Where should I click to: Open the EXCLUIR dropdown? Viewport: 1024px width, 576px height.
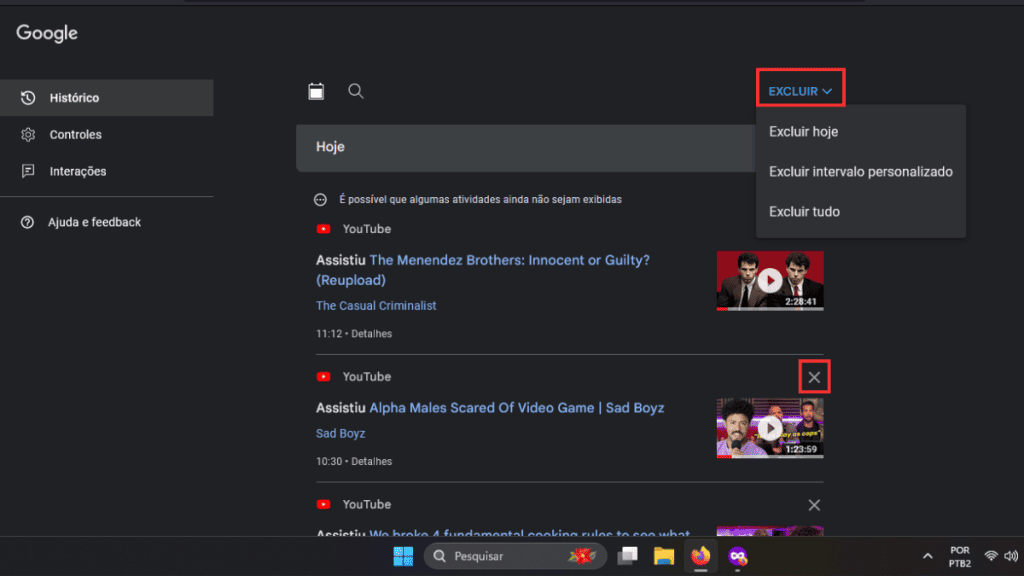coord(799,89)
